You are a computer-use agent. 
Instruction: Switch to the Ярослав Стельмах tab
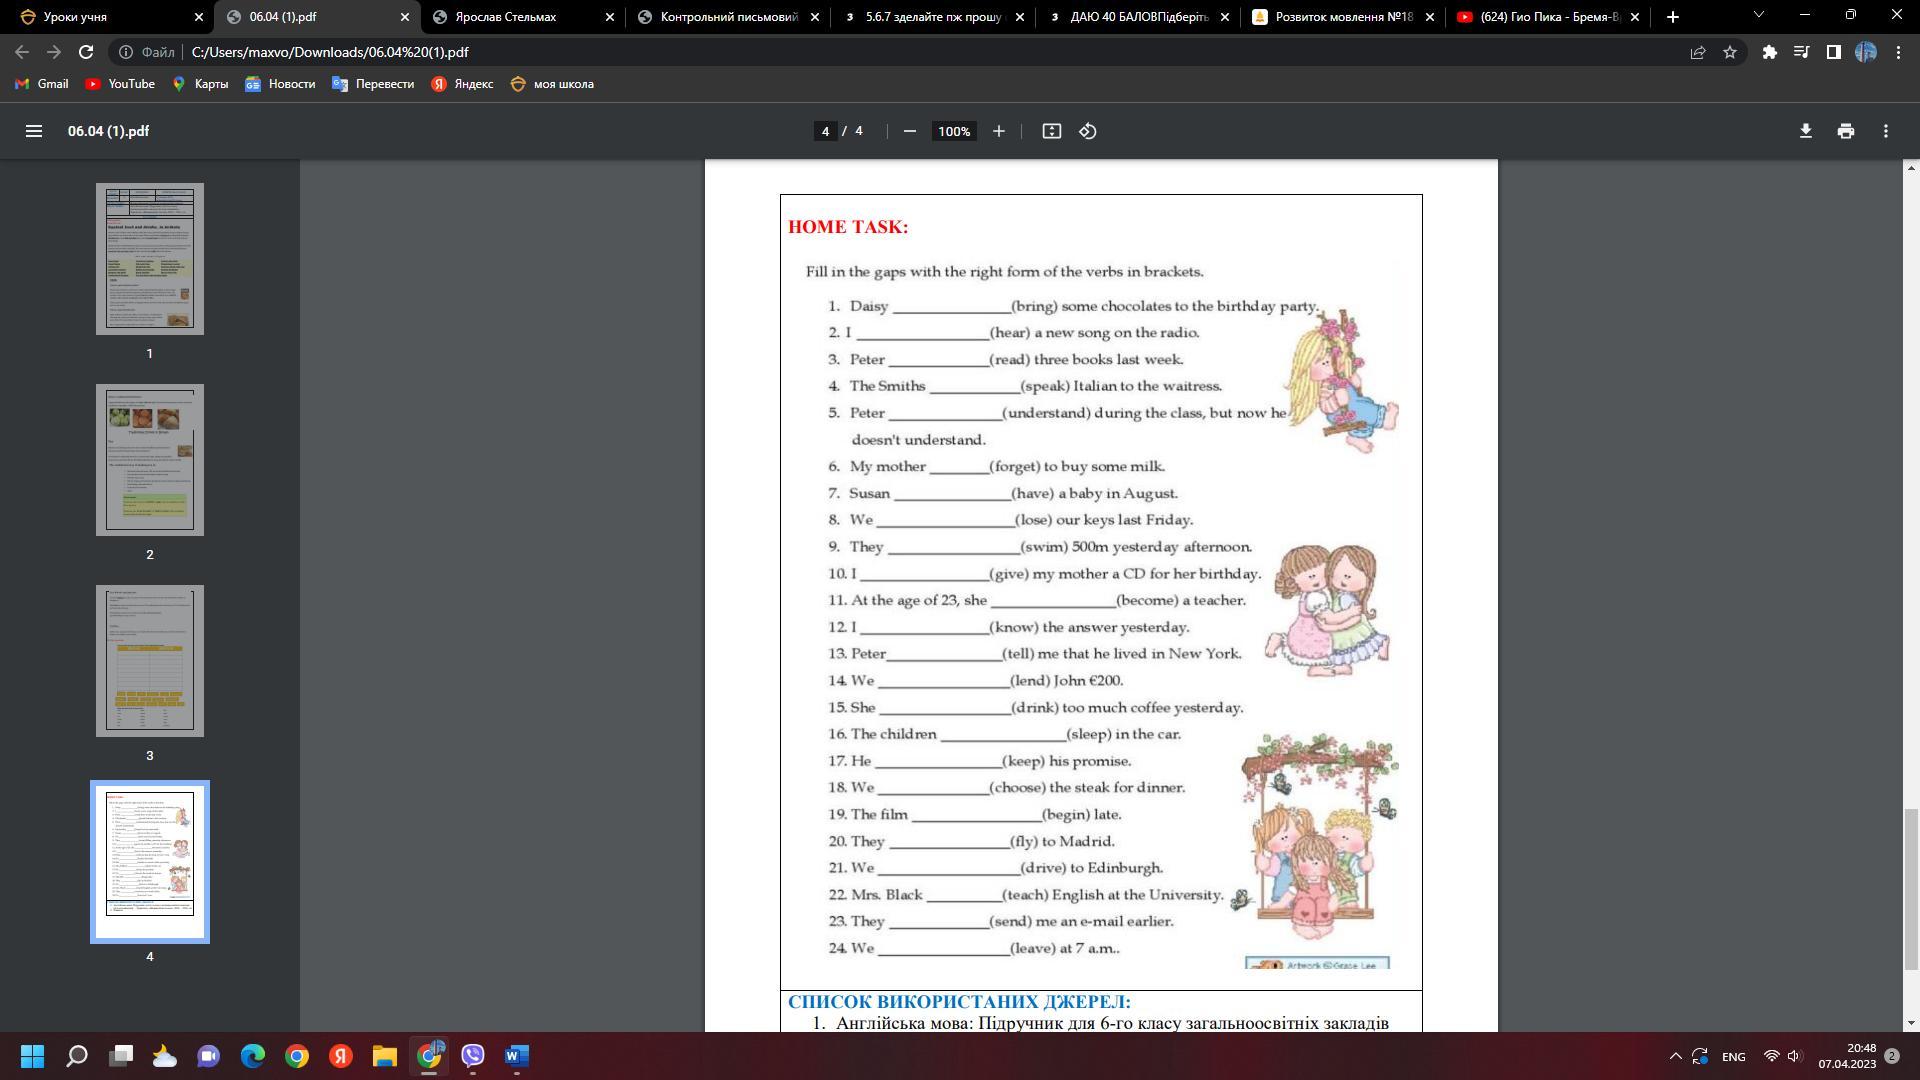click(x=505, y=17)
